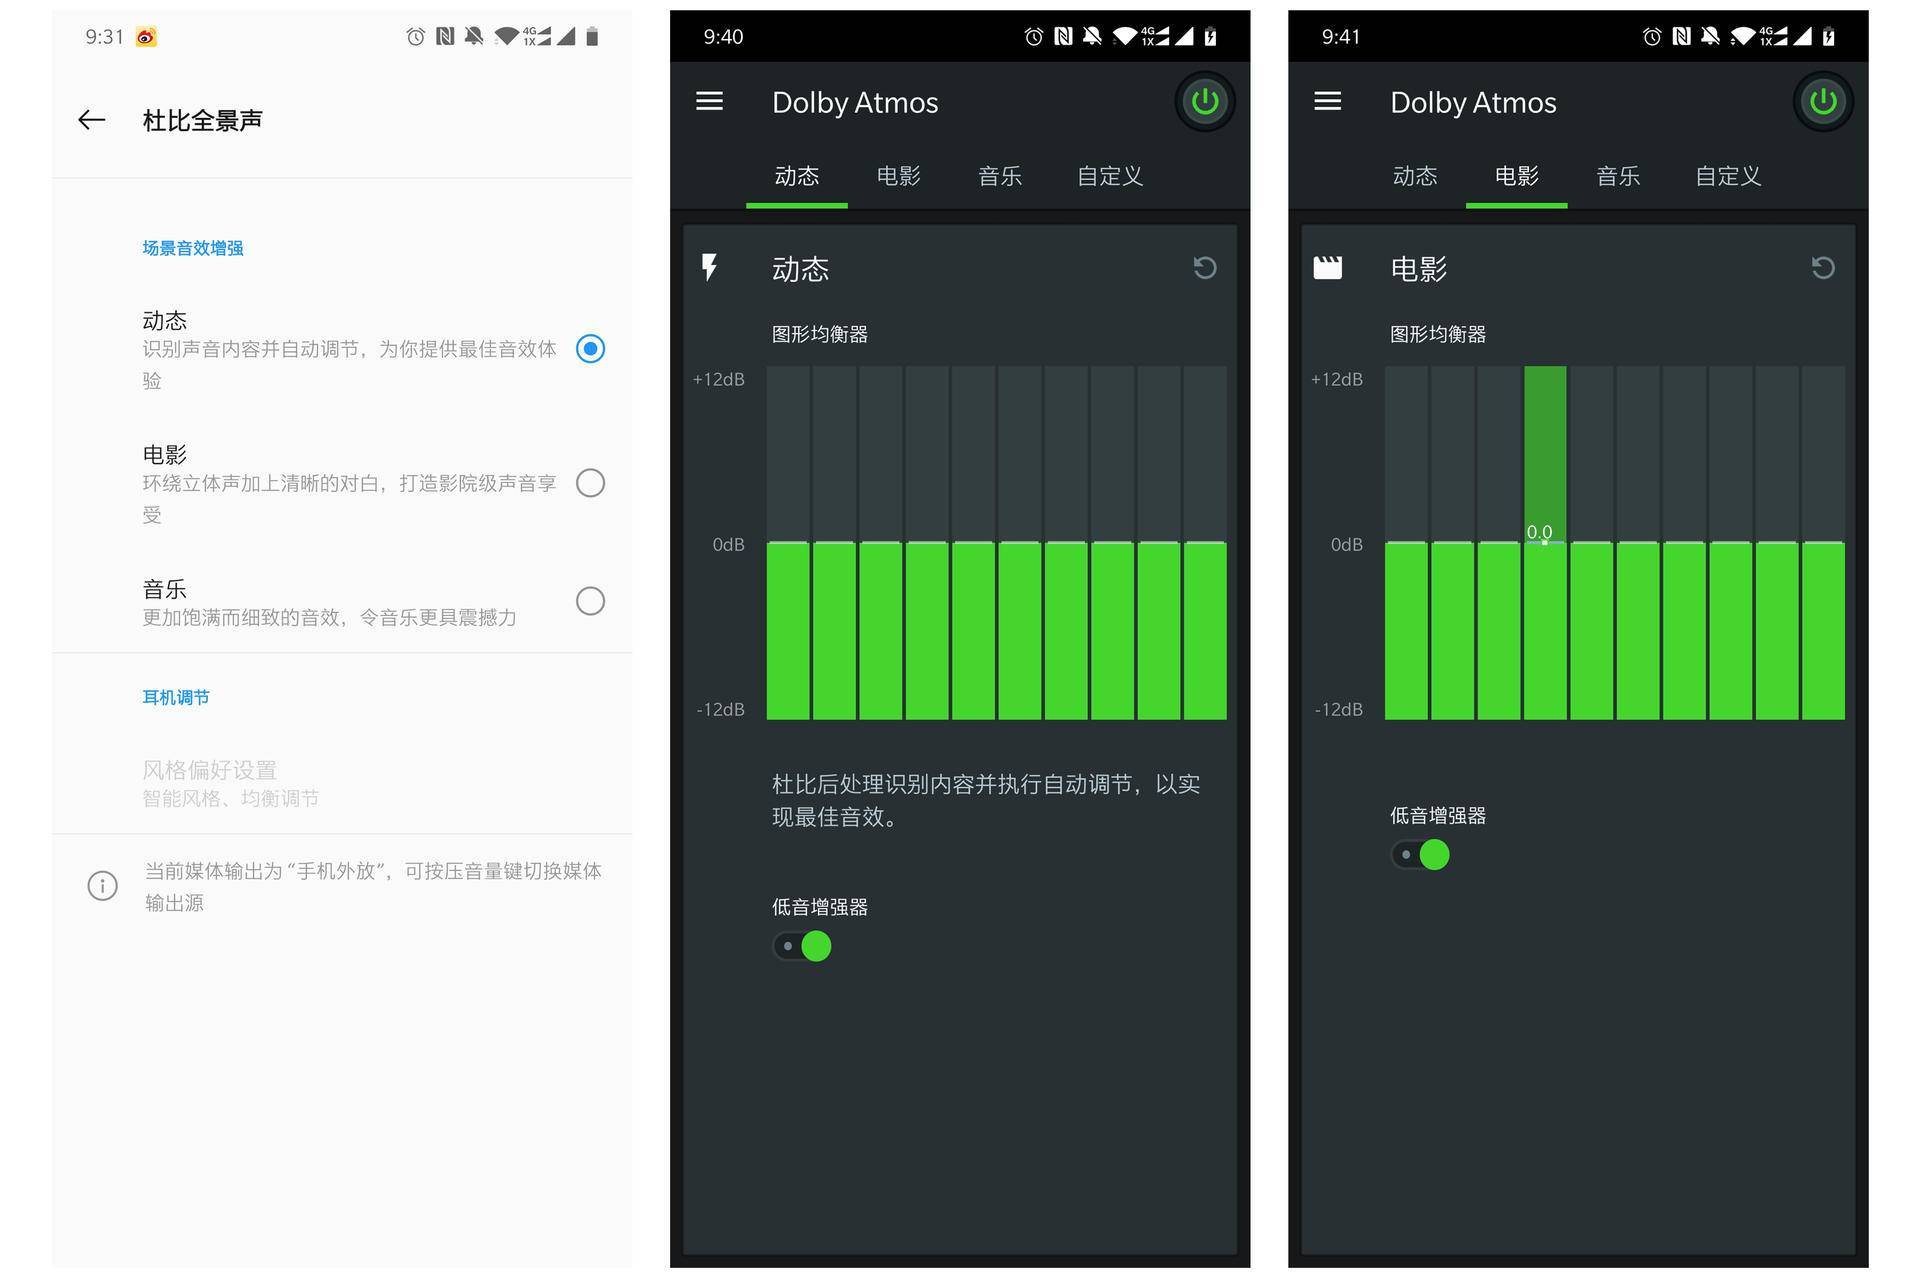
Task: Click highlighted equalizer band showing 0.0
Action: coord(1544,541)
